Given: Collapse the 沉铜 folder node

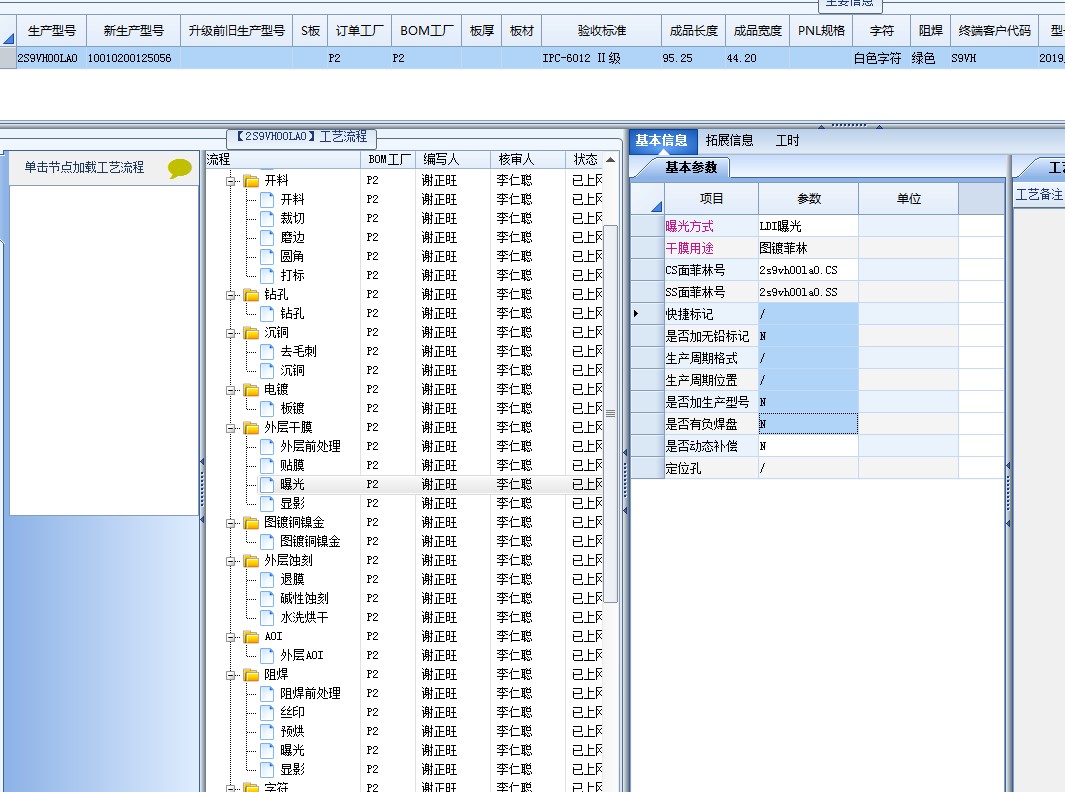Looking at the screenshot, I should coord(231,333).
